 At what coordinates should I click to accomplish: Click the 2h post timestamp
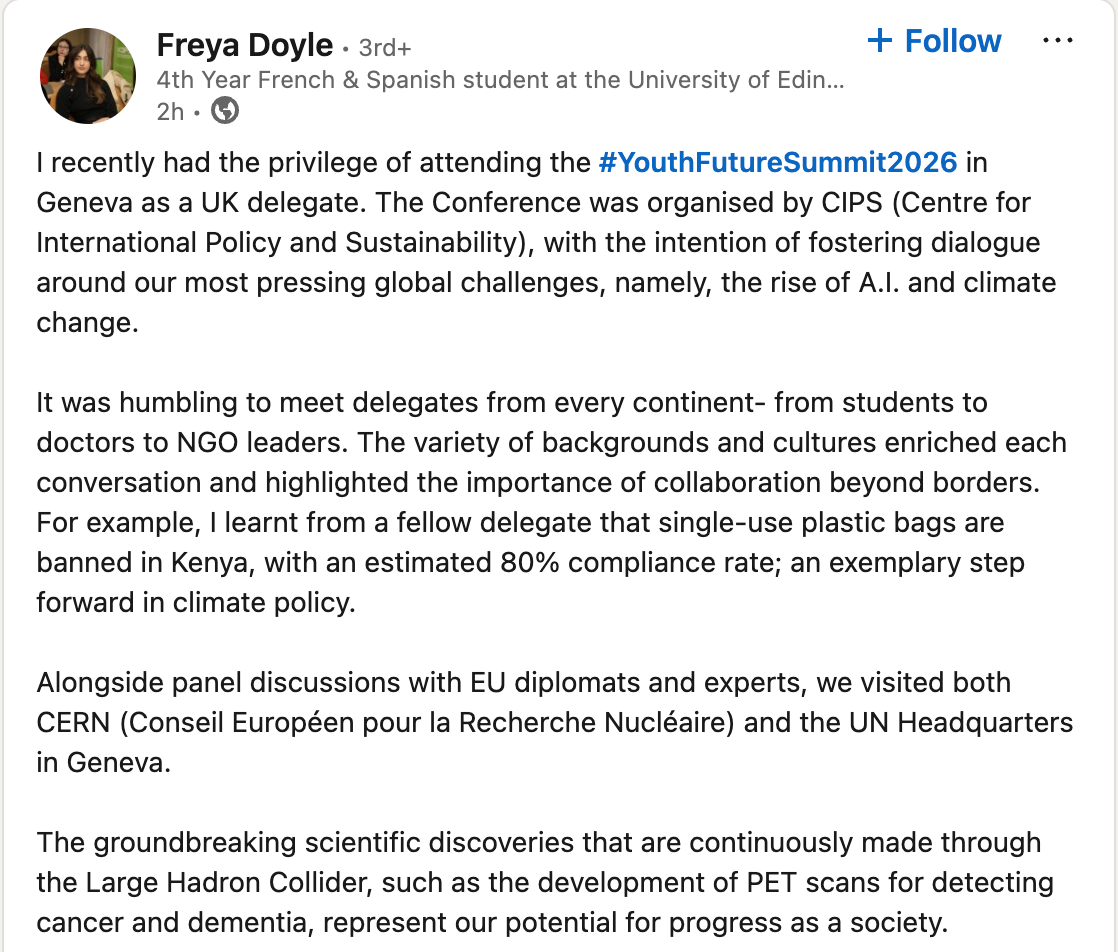[x=170, y=112]
